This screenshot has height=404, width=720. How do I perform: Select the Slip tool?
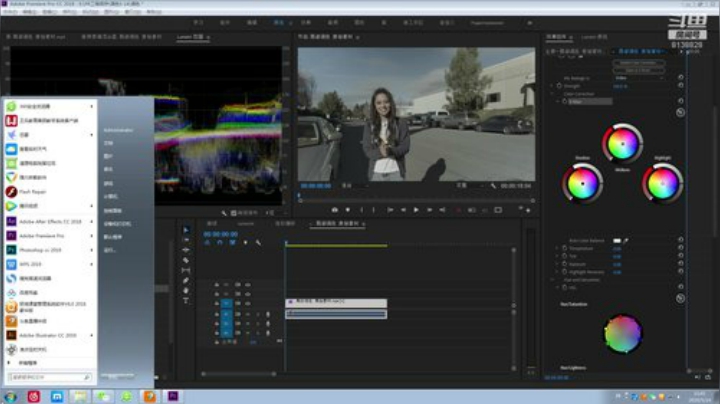pyautogui.click(x=186, y=270)
